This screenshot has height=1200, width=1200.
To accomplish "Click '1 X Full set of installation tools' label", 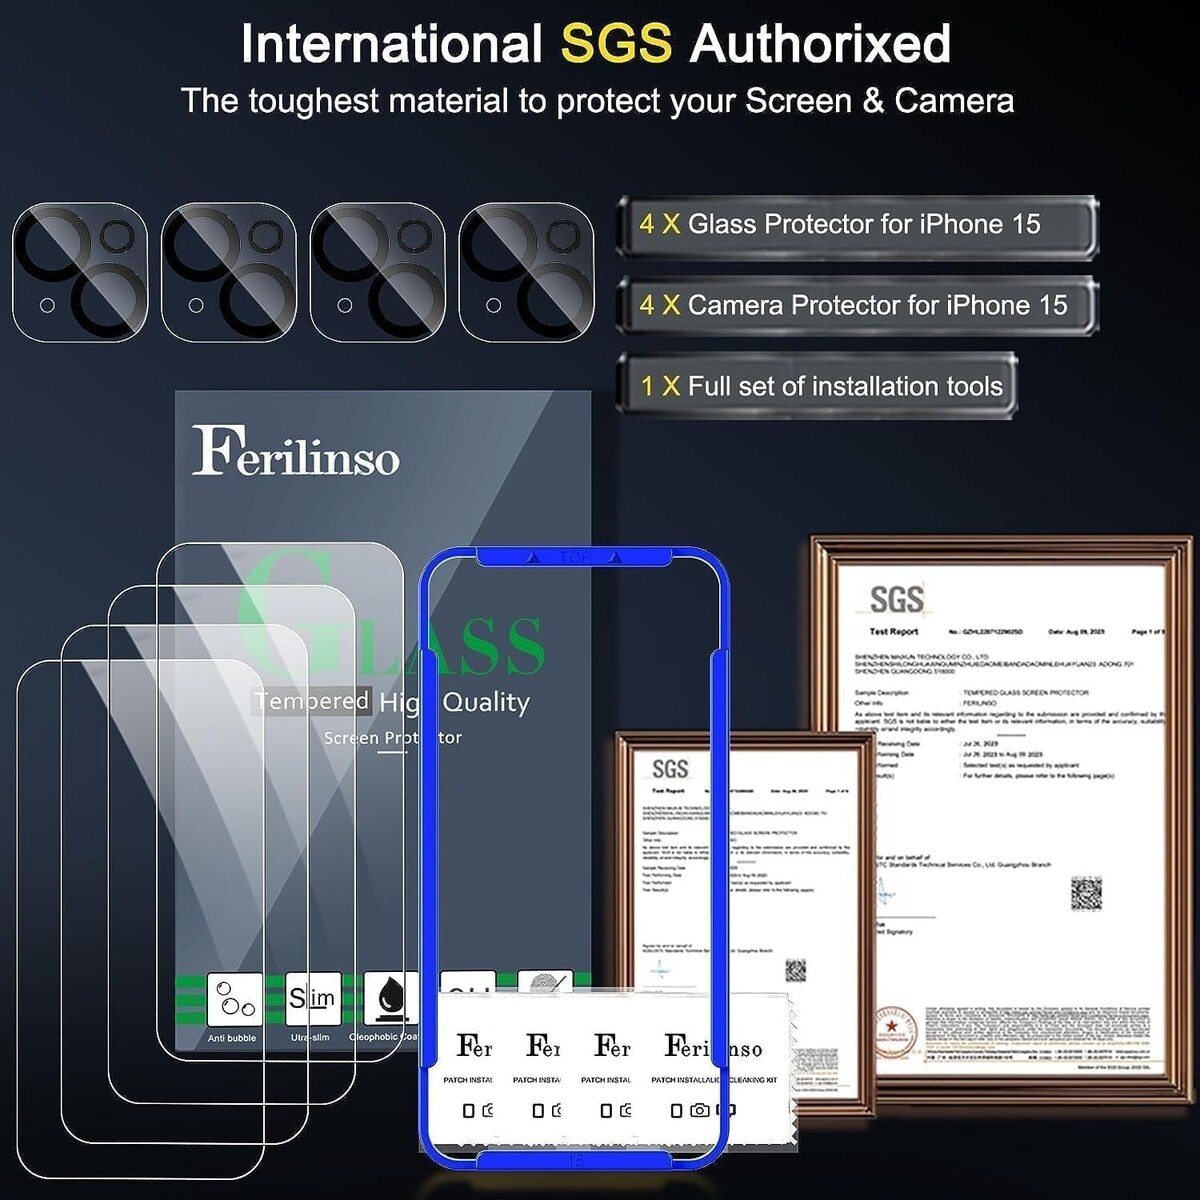I will [x=818, y=386].
